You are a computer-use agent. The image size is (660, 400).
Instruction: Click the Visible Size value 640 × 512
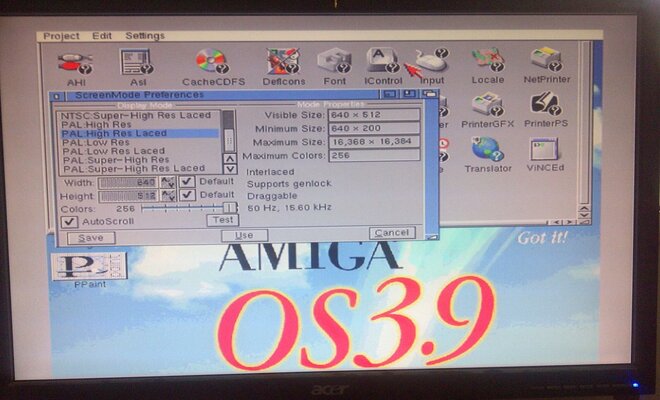(374, 115)
